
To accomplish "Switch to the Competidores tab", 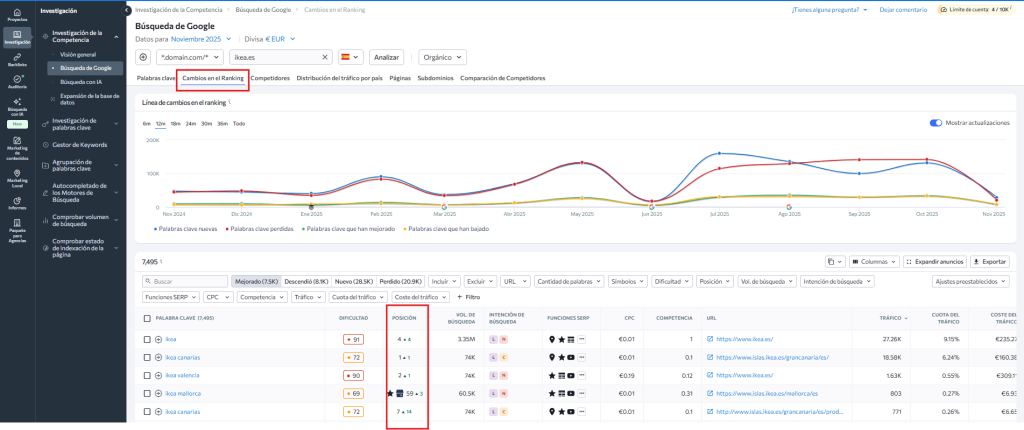I will click(270, 77).
